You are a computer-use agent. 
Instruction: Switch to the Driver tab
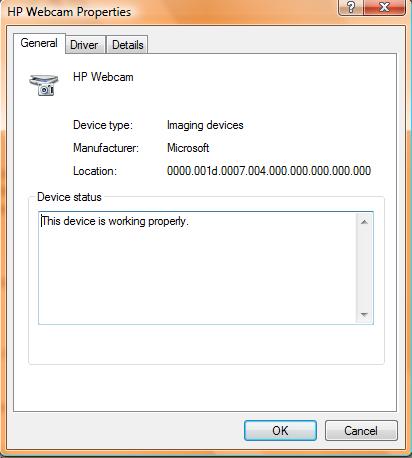pos(85,45)
